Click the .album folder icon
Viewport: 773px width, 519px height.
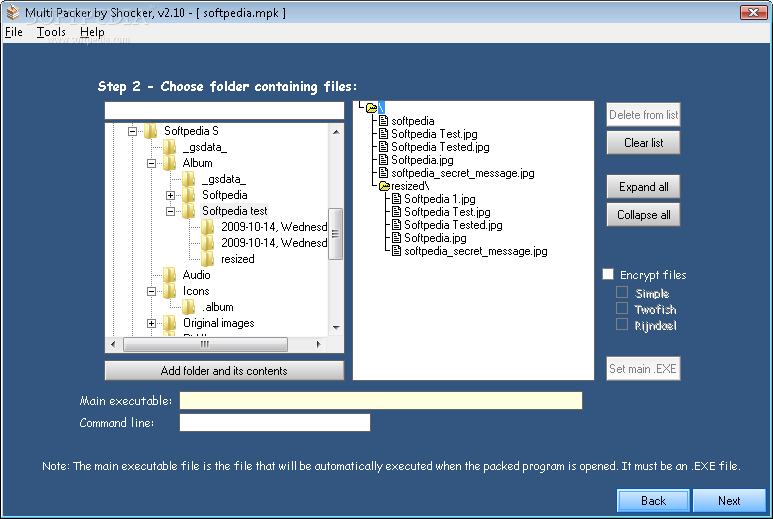tap(189, 307)
